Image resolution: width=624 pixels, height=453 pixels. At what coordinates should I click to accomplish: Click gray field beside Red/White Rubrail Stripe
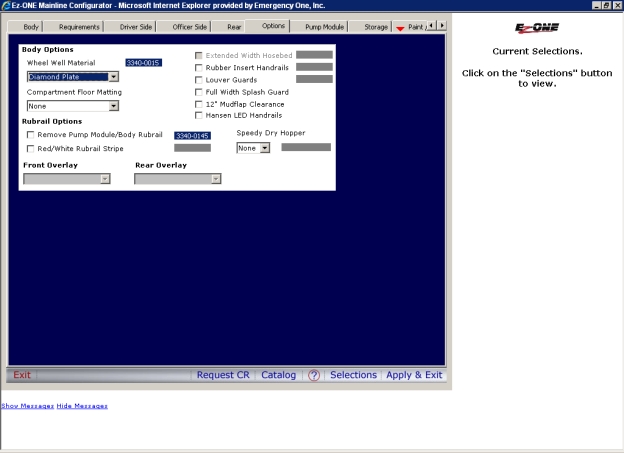pyautogui.click(x=193, y=148)
